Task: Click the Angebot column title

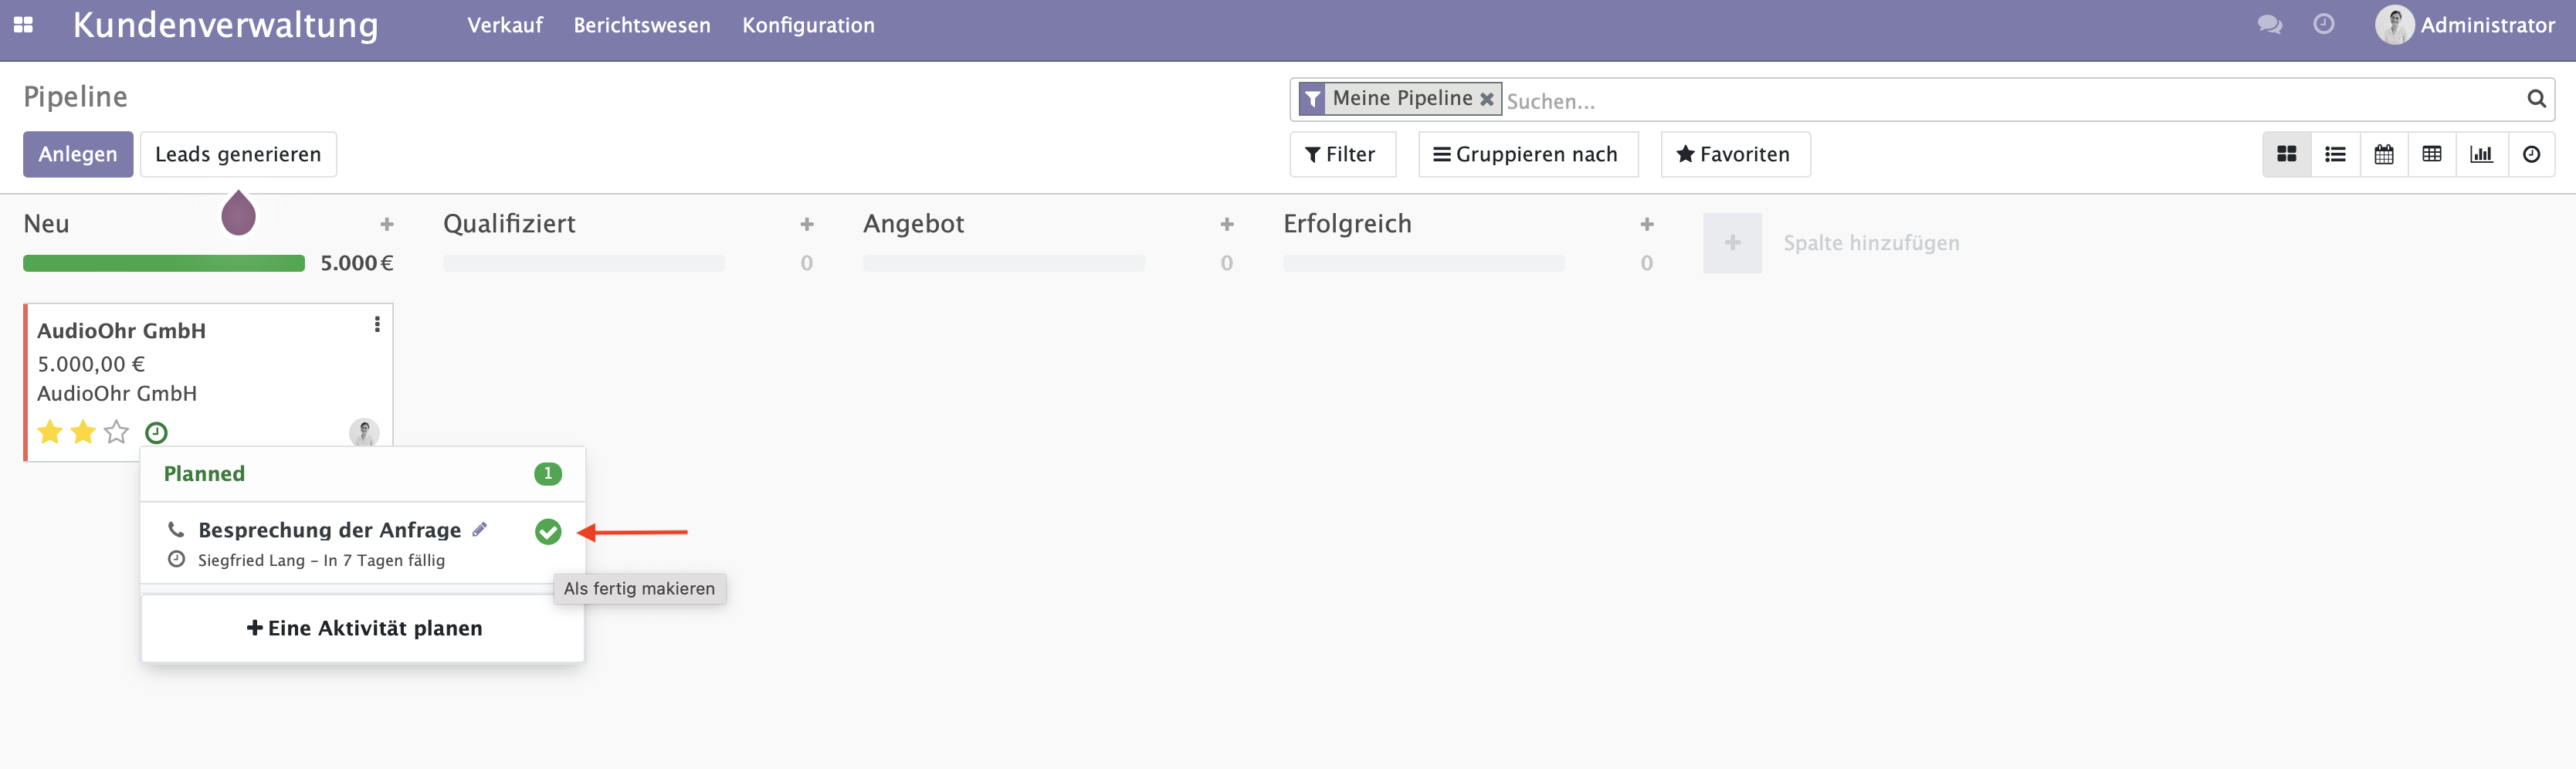Action: tap(913, 224)
